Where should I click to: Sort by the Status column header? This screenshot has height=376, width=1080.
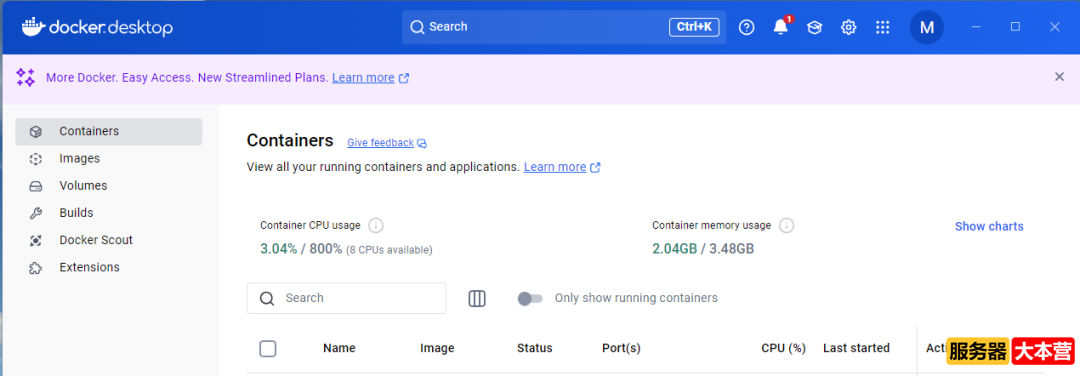pyautogui.click(x=534, y=348)
